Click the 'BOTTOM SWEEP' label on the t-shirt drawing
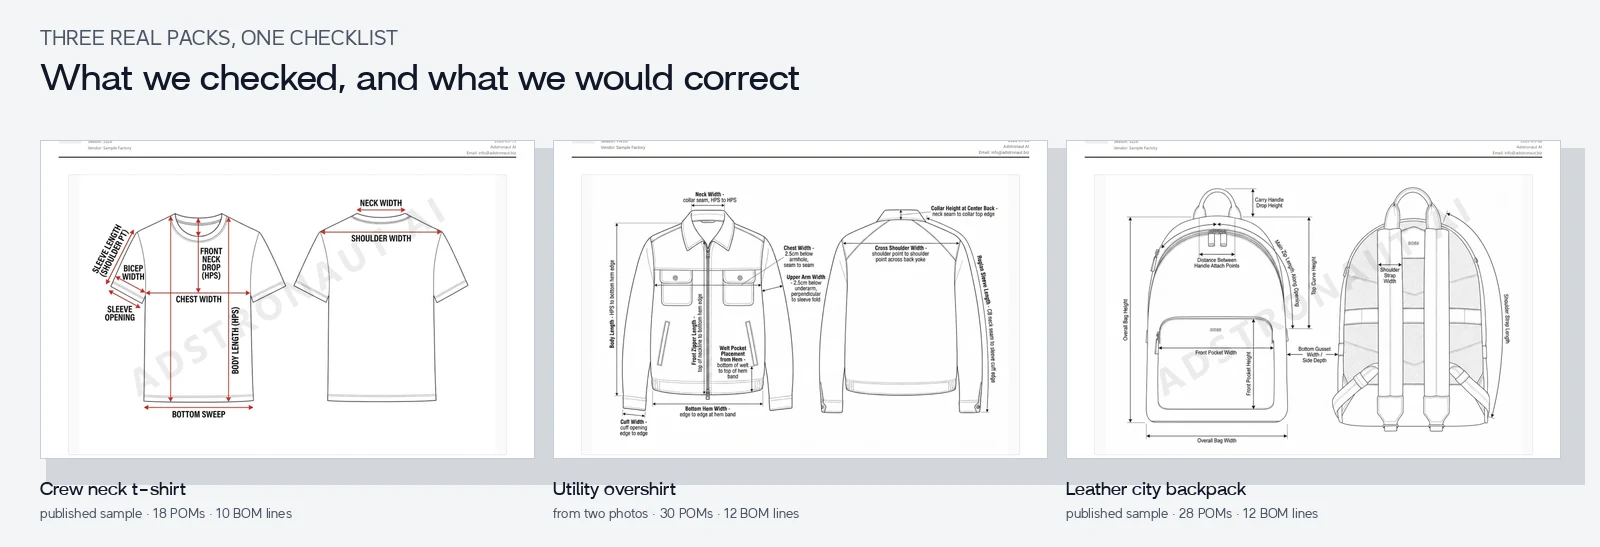The height and width of the screenshot is (547, 1600). (x=198, y=414)
